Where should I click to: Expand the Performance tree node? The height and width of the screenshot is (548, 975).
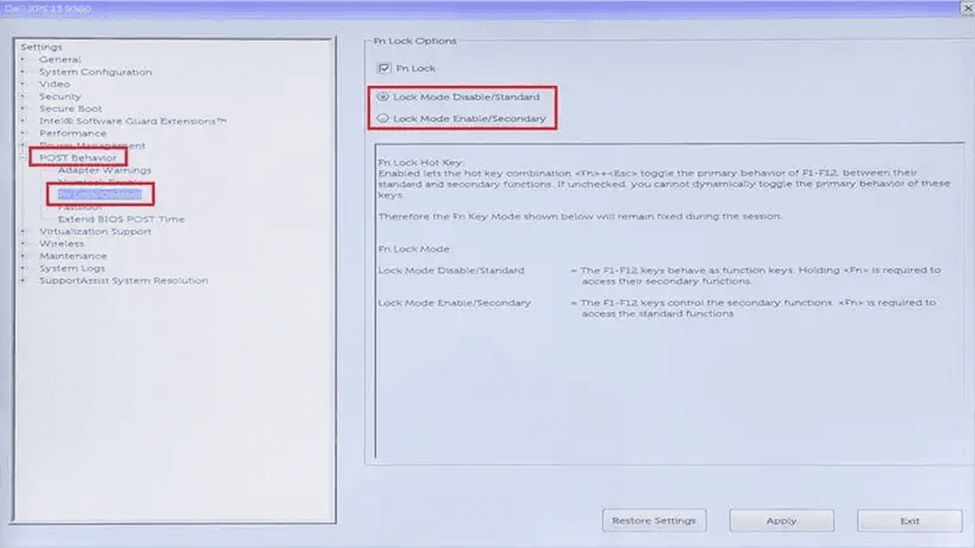pos(23,133)
